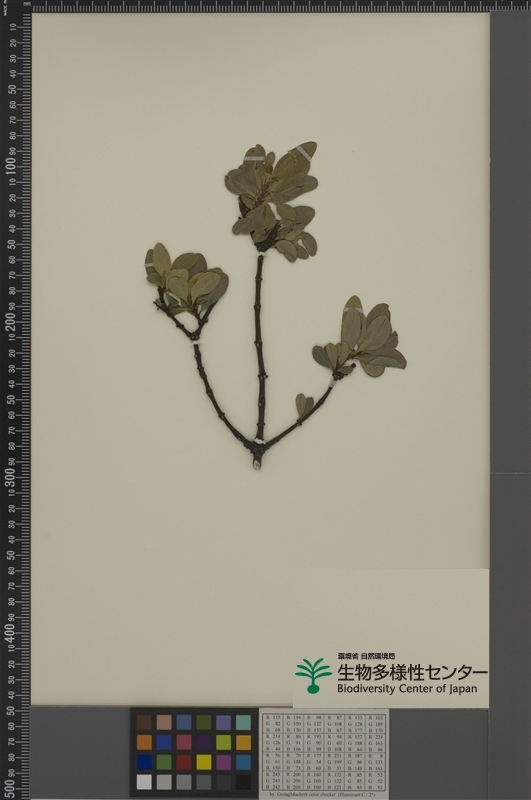Click the green tree logo of Biodiversity Center
This screenshot has height=800, width=531.
coord(313,676)
